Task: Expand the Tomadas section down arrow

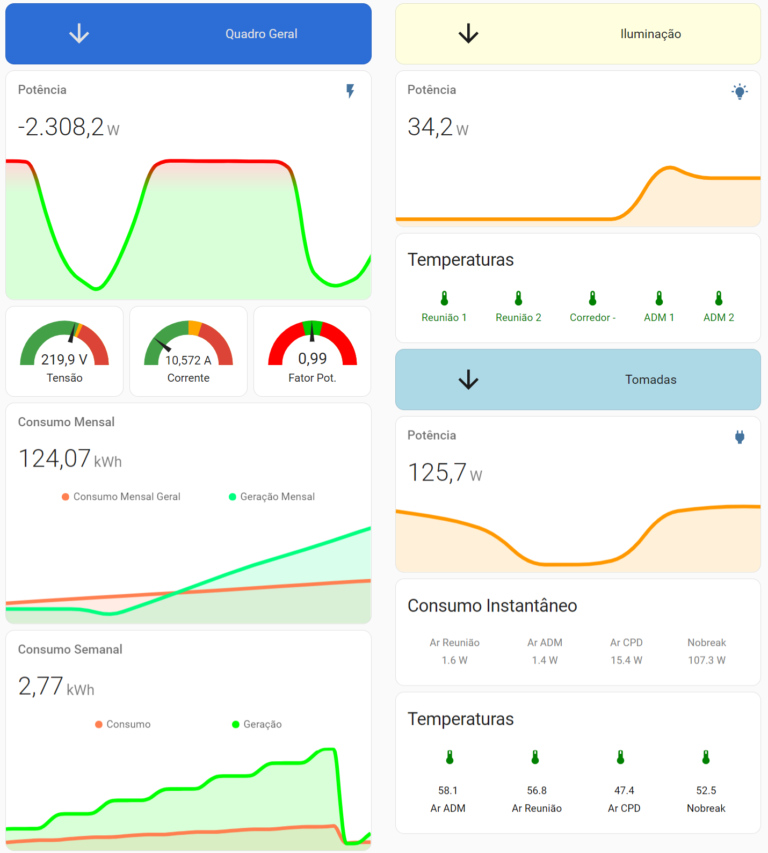Action: (x=468, y=380)
